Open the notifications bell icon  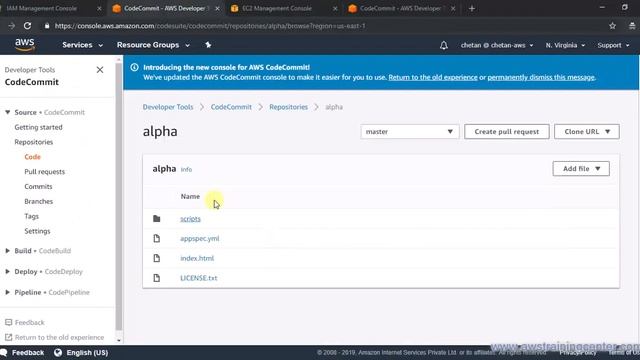[444, 45]
